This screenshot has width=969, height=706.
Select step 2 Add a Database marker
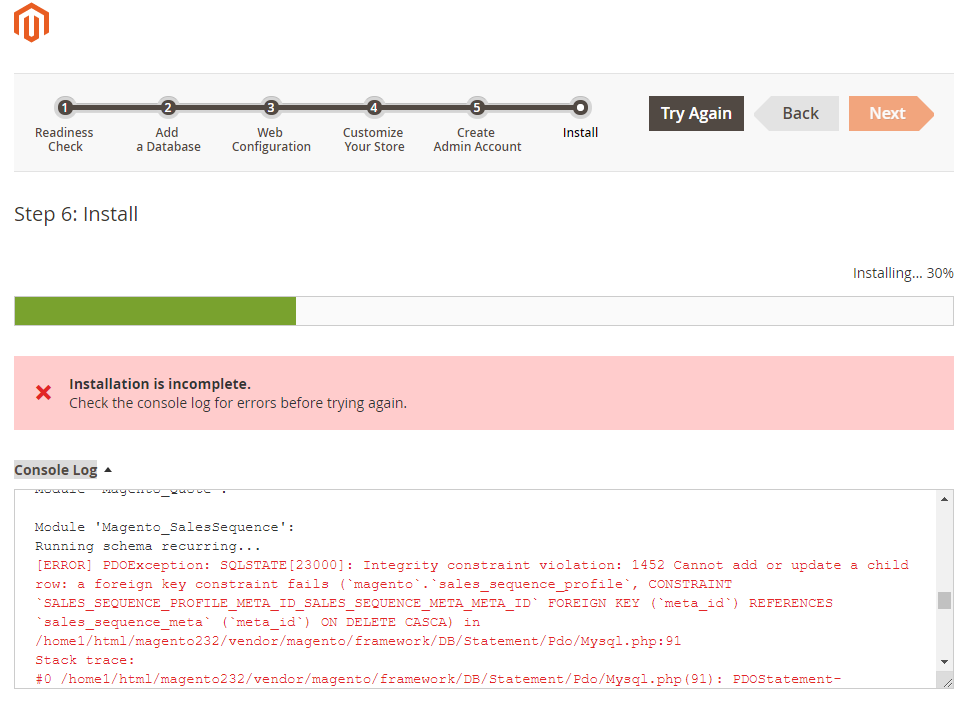(x=167, y=108)
